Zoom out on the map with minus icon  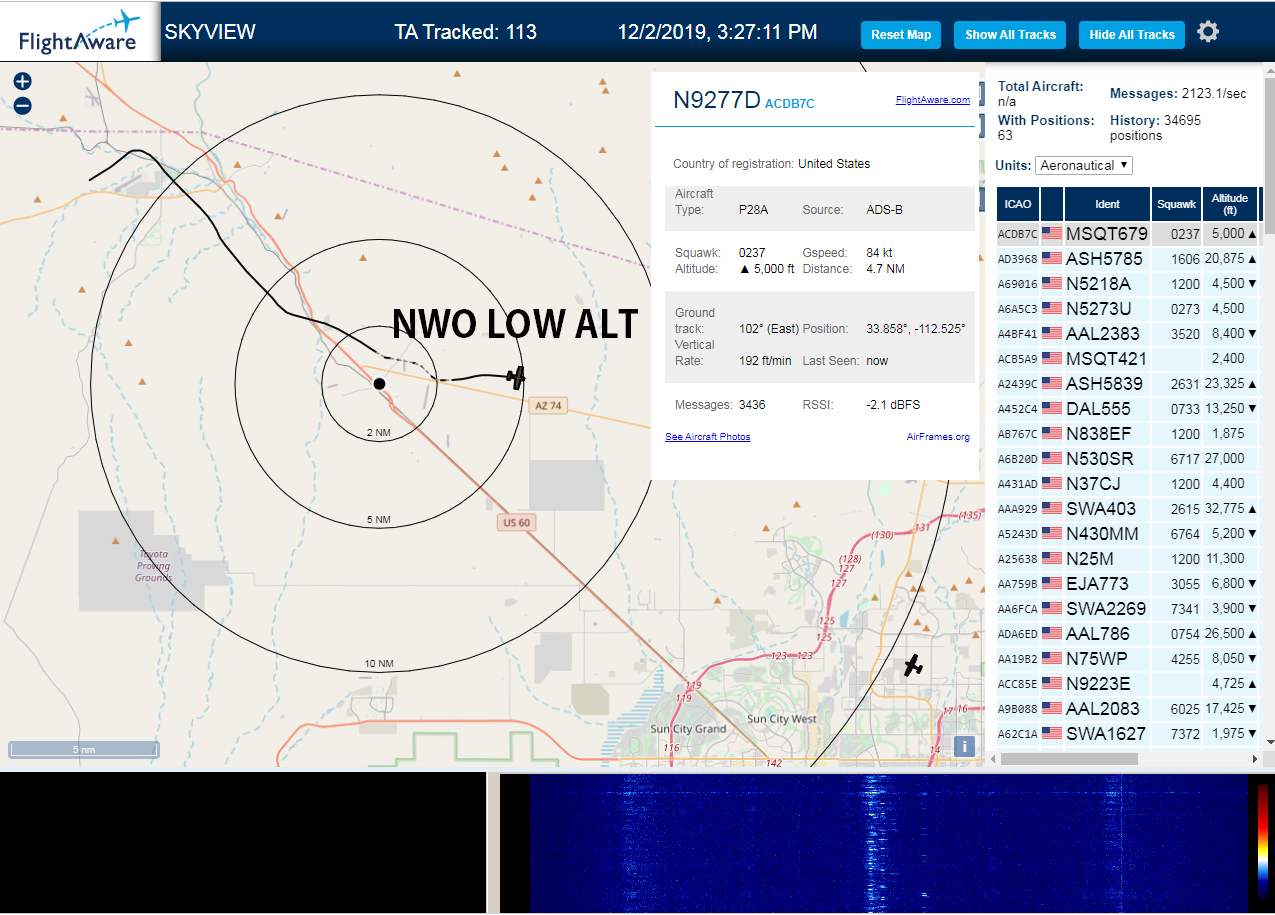(x=23, y=105)
